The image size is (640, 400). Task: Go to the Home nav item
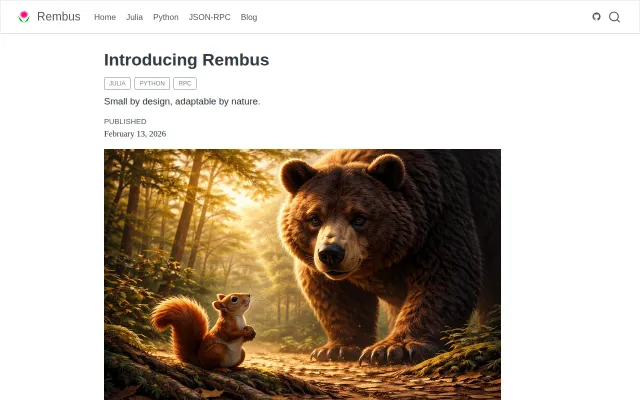click(x=105, y=17)
